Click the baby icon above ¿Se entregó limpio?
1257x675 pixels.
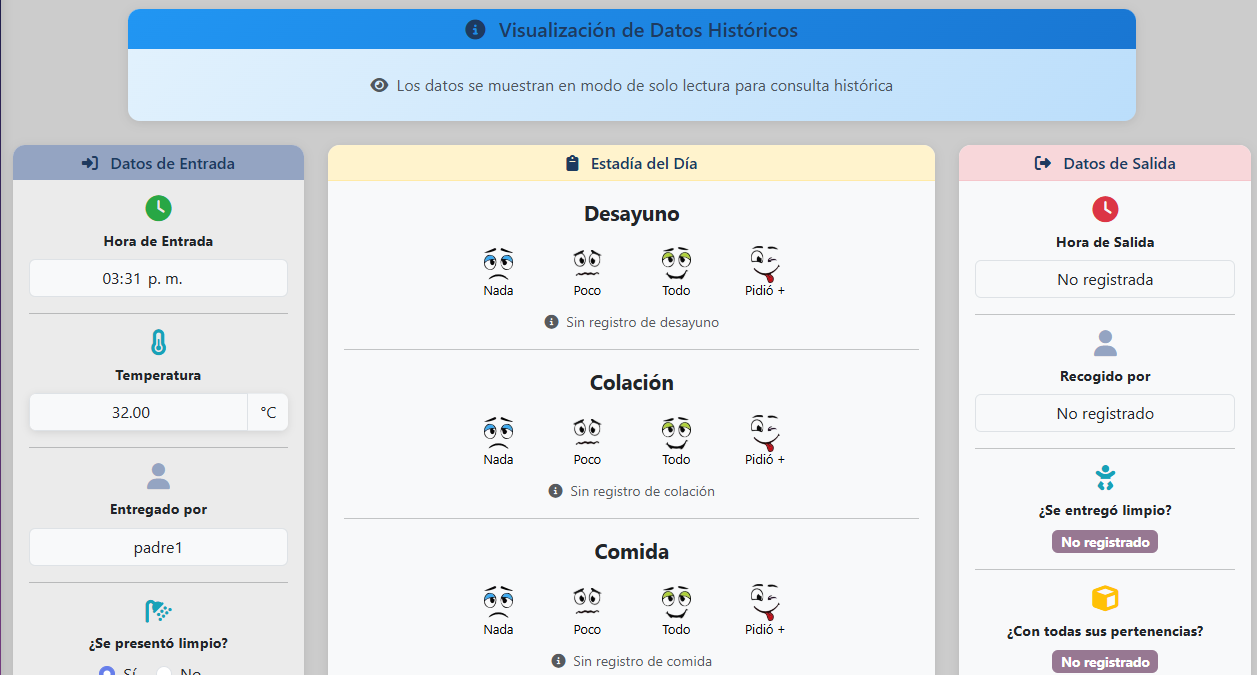click(x=1104, y=477)
